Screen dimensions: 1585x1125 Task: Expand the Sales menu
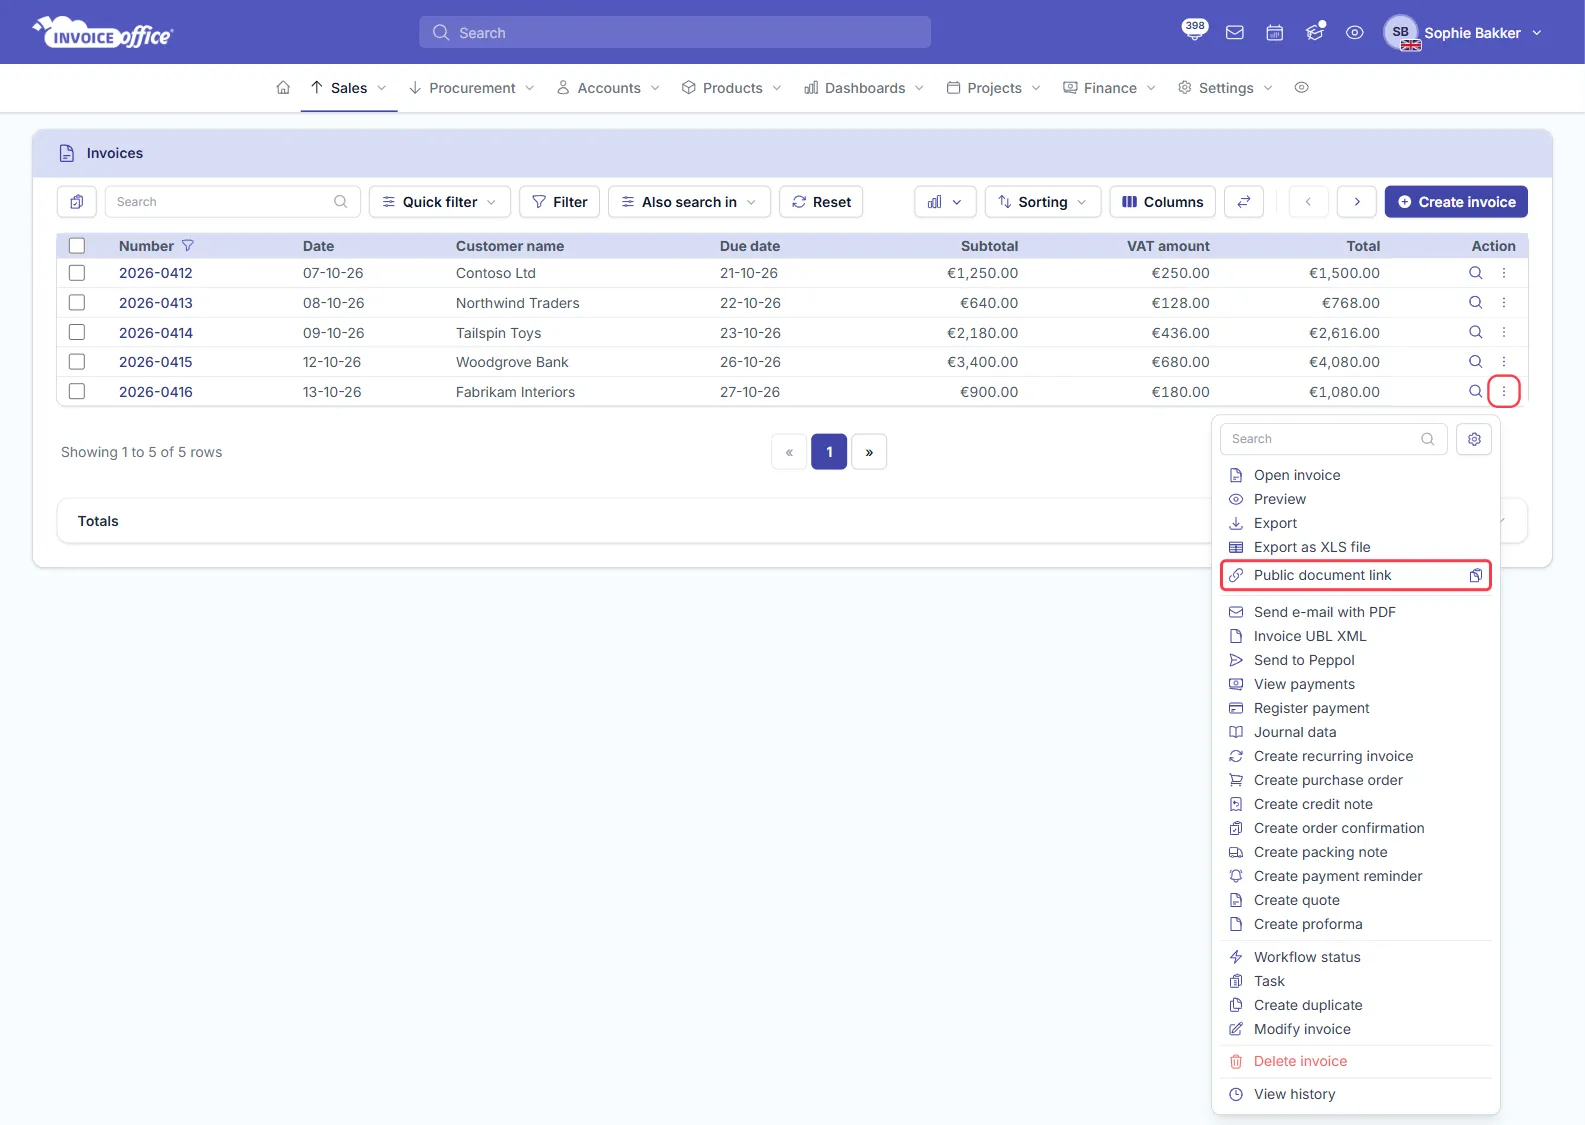pos(349,88)
